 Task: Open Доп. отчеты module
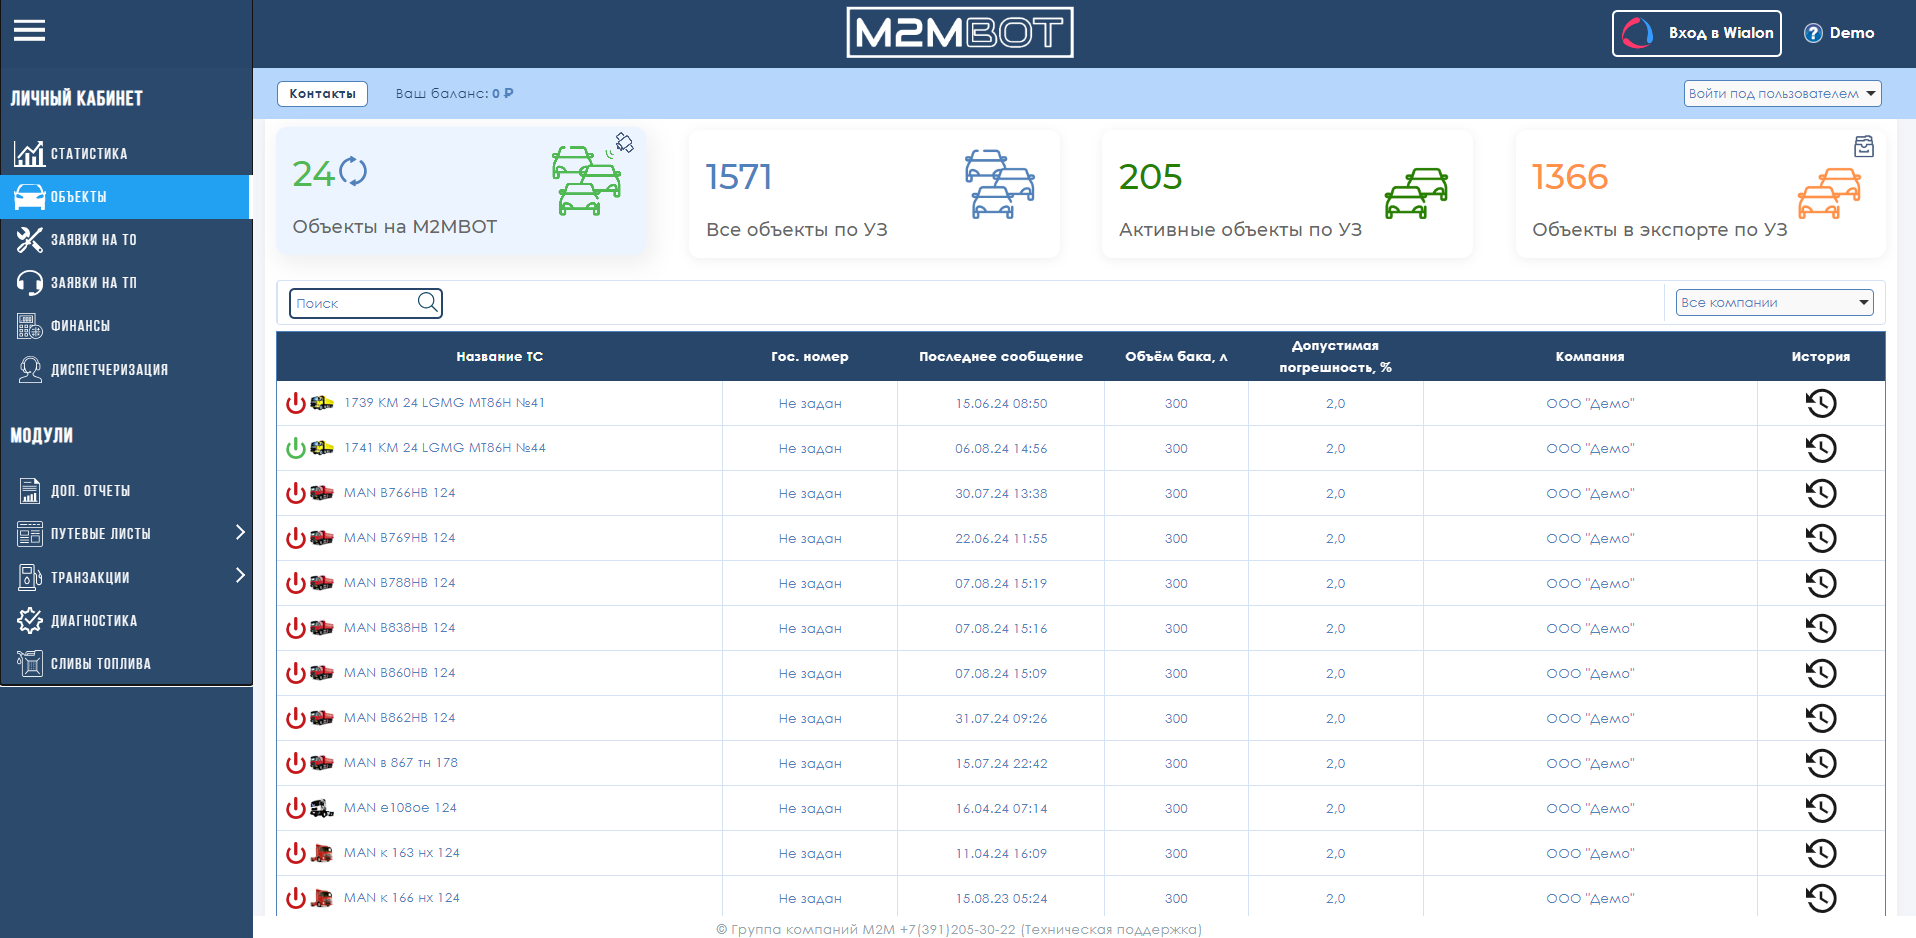(126, 490)
